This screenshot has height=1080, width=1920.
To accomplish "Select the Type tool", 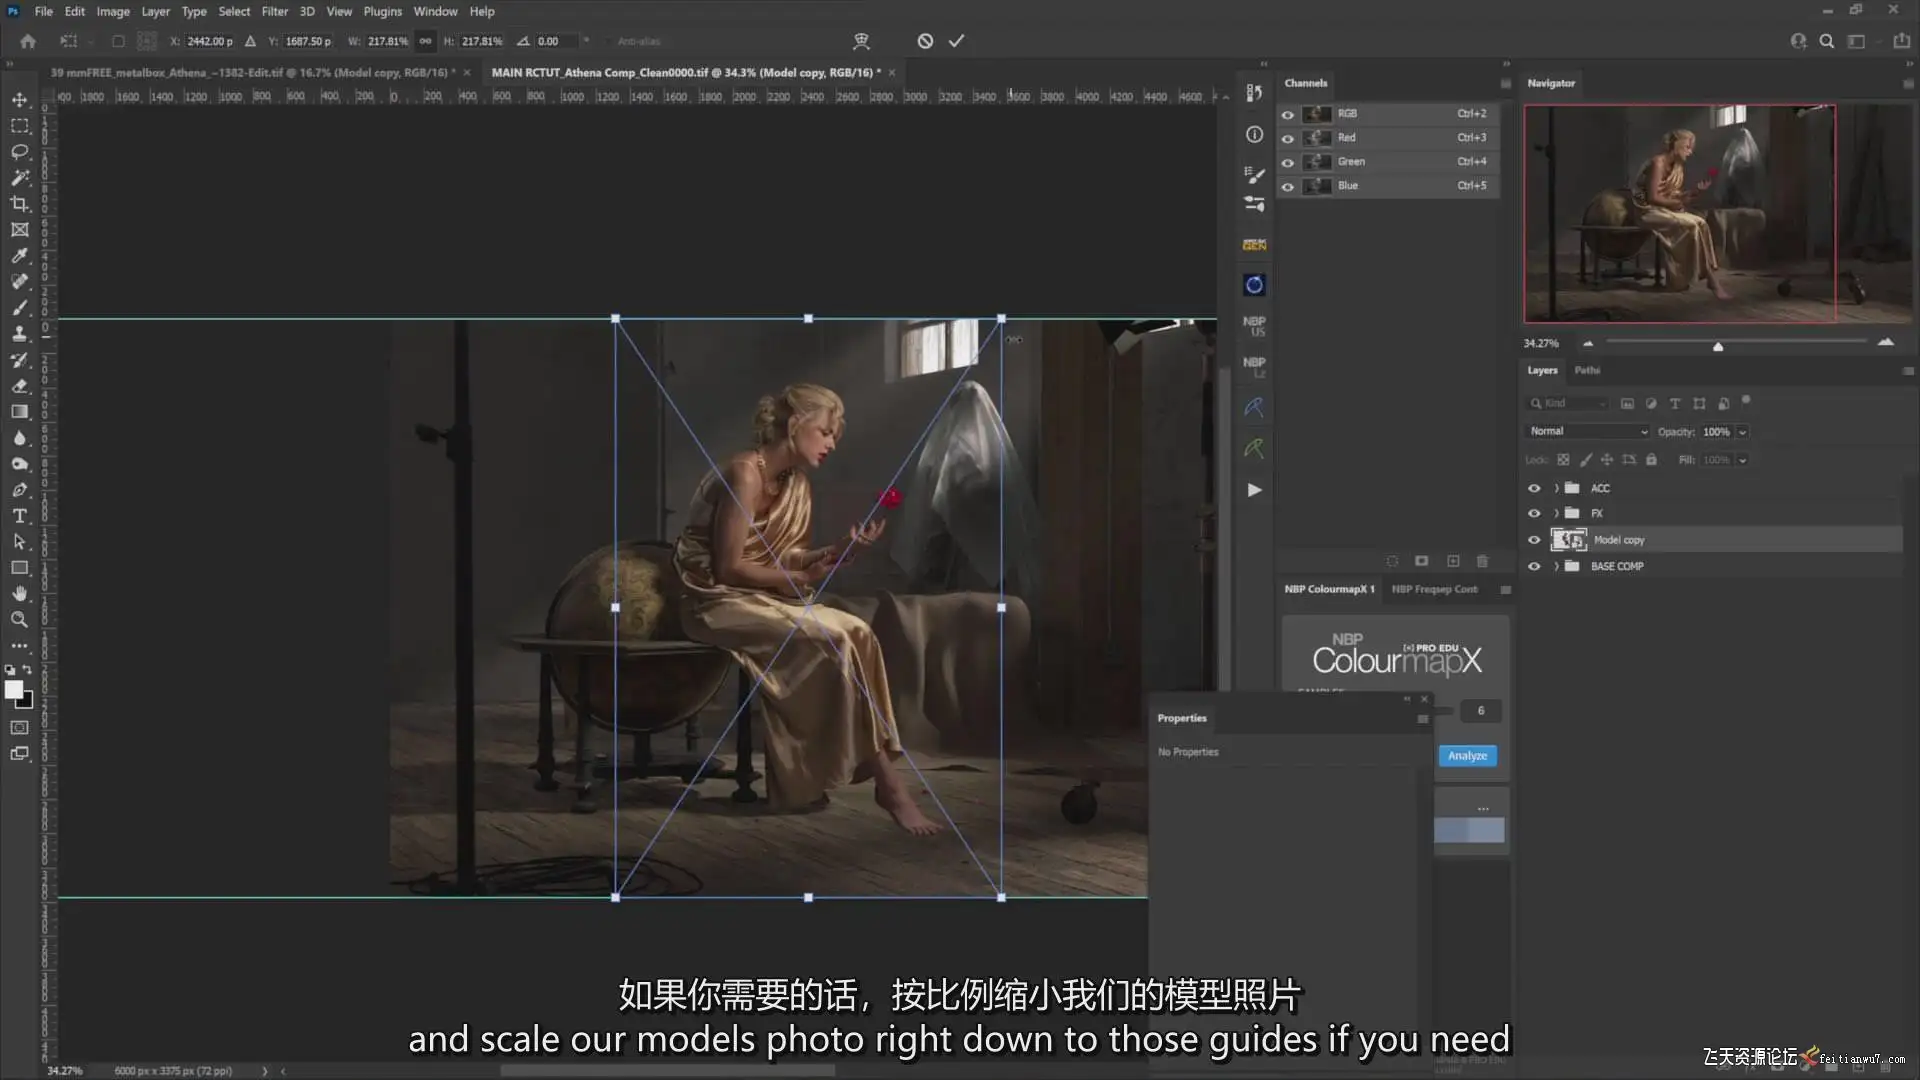I will (19, 516).
